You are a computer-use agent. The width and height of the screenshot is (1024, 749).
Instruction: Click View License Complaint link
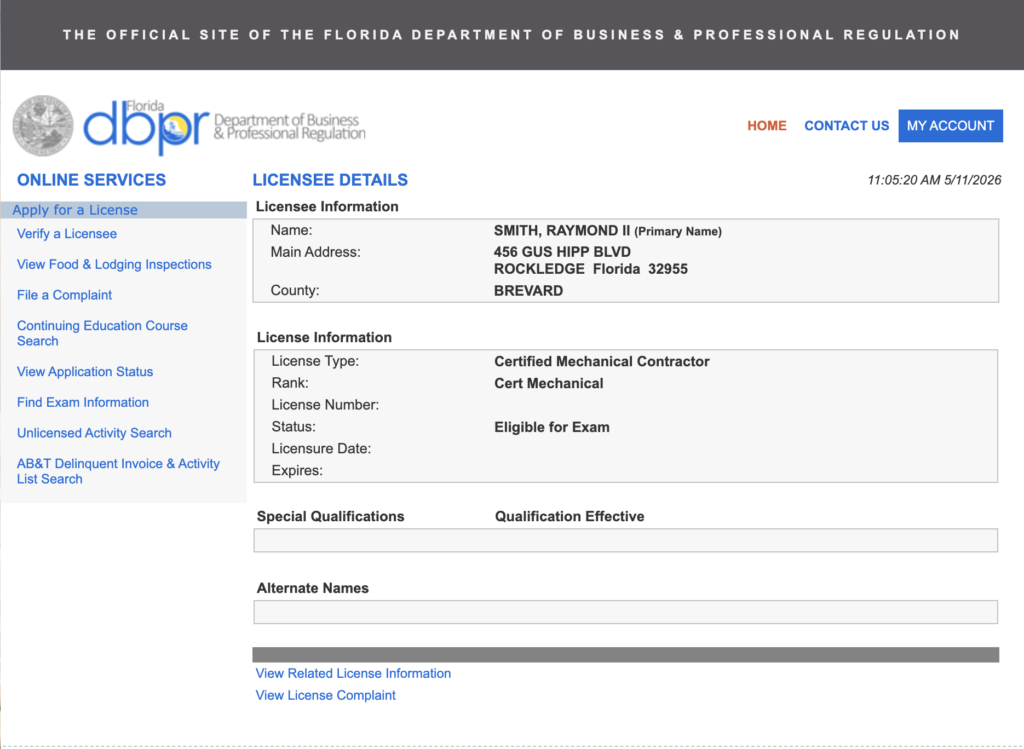click(x=325, y=695)
